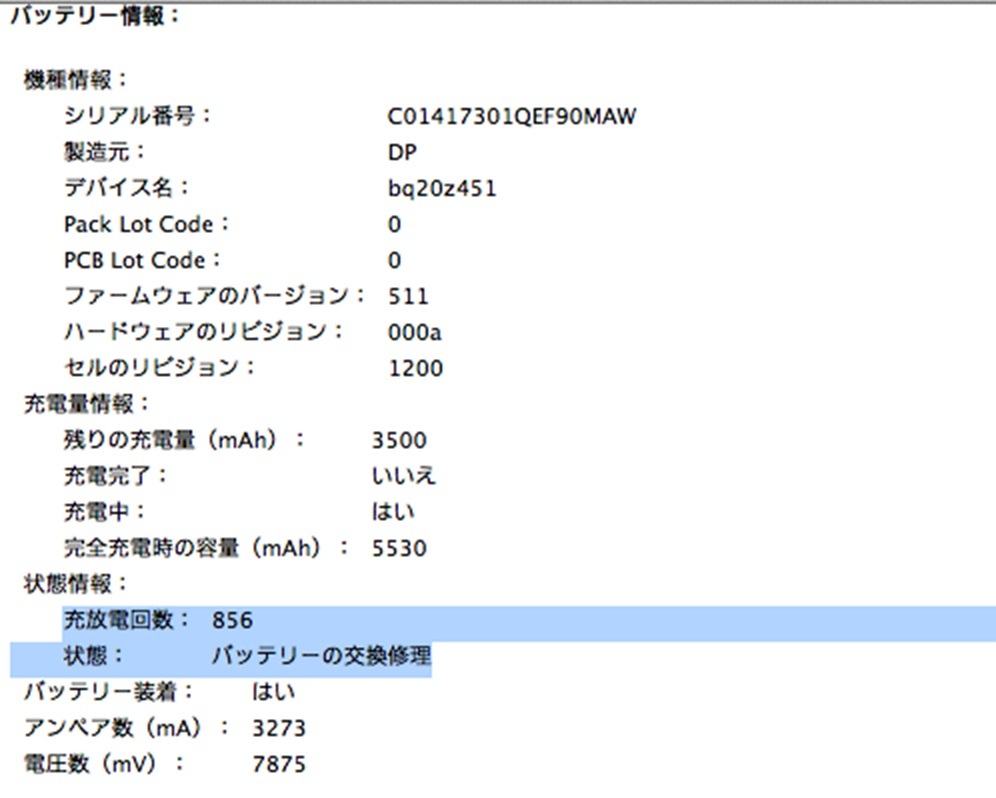Select the Pack Lot Code value 0

pyautogui.click(x=394, y=224)
